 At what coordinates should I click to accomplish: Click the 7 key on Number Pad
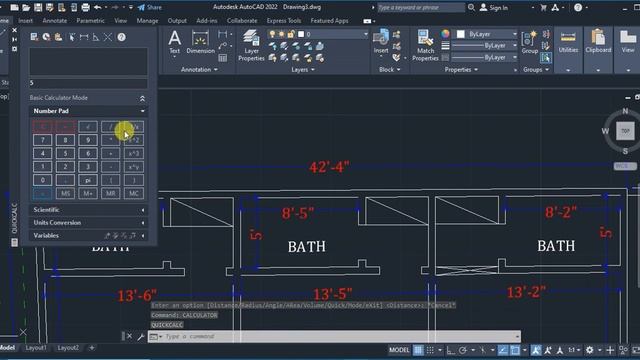click(x=42, y=140)
